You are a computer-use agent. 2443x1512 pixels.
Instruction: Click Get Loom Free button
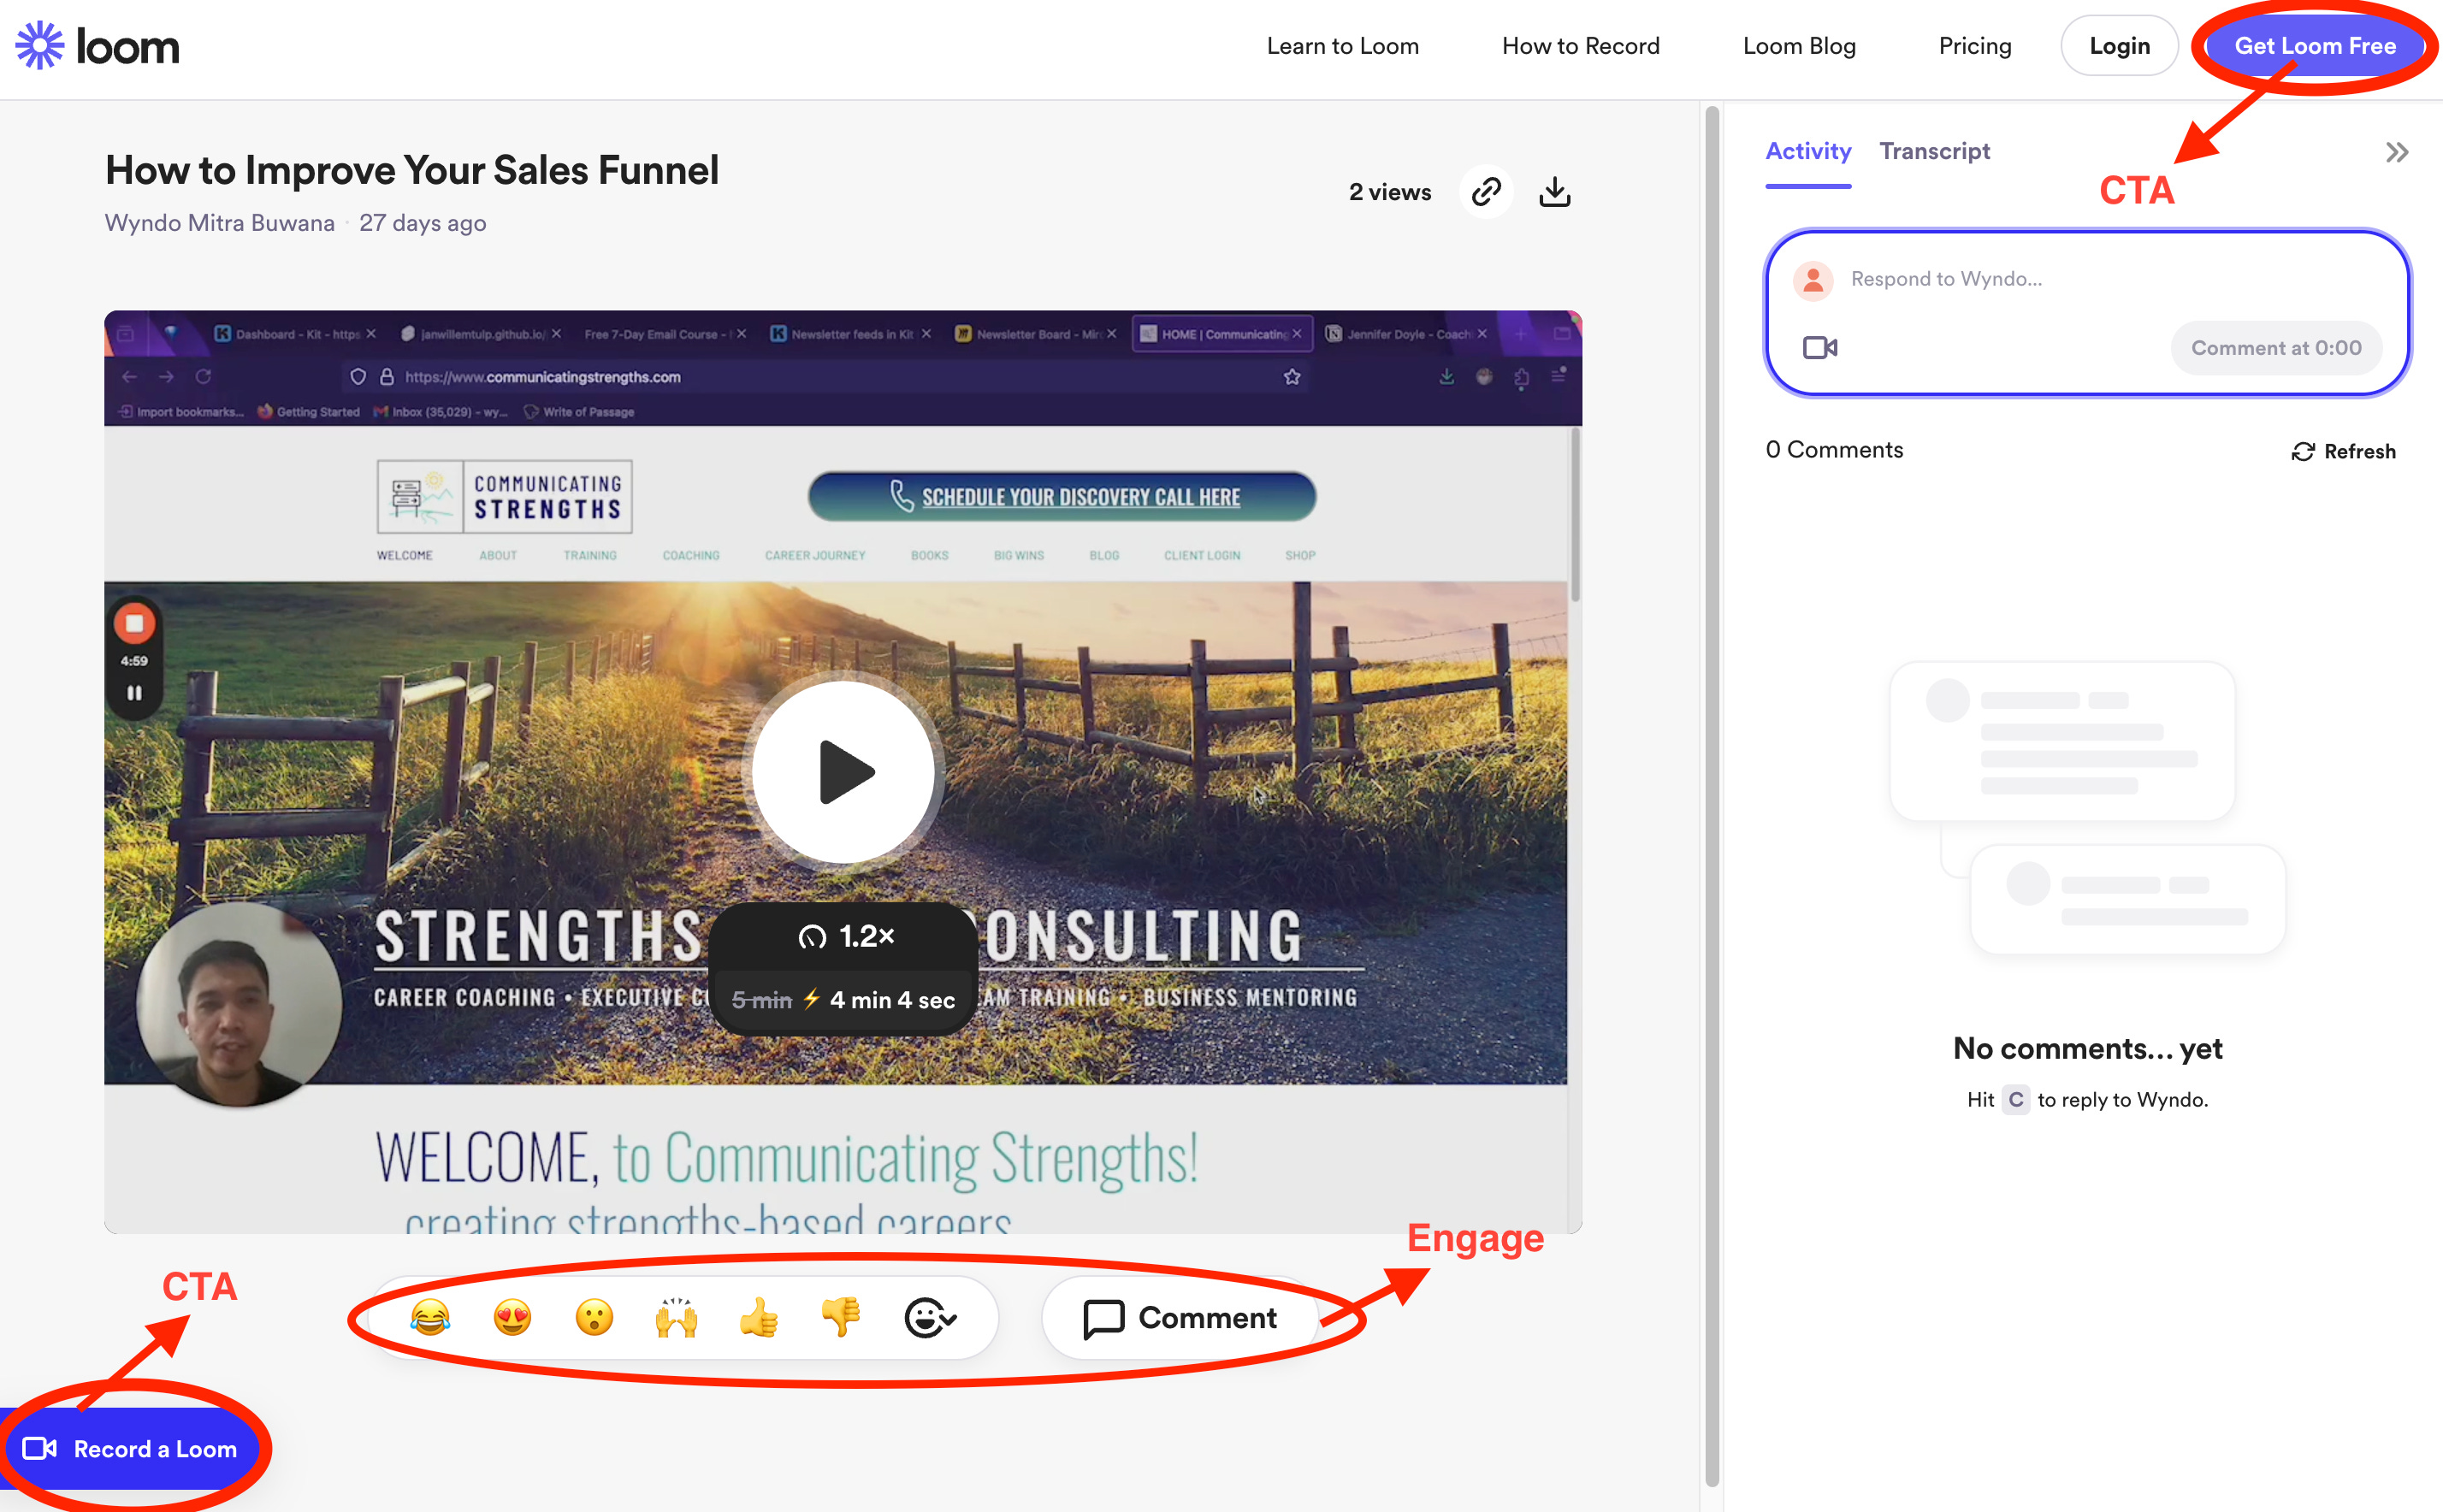pos(2314,46)
